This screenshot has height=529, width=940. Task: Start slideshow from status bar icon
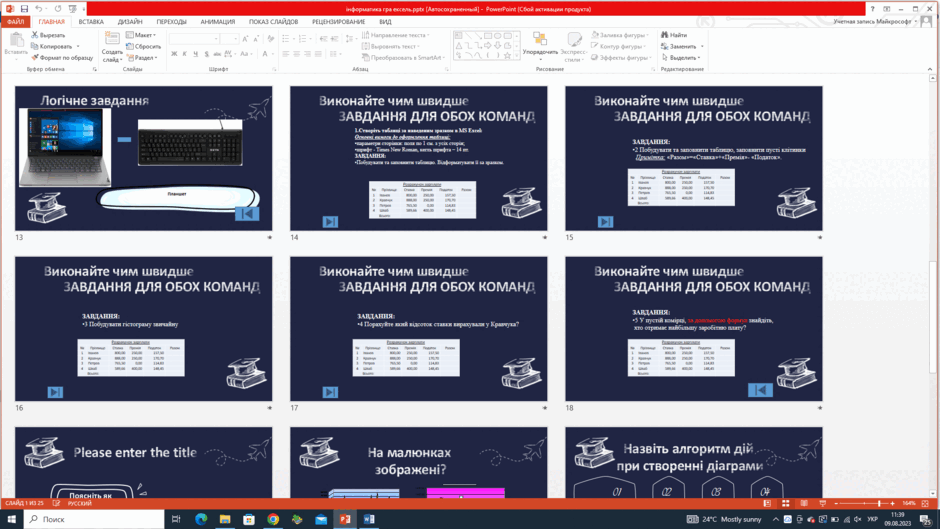tap(822, 504)
